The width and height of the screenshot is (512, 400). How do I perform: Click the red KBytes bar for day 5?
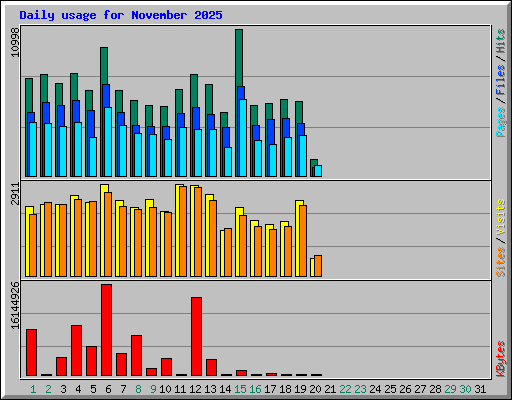click(91, 361)
